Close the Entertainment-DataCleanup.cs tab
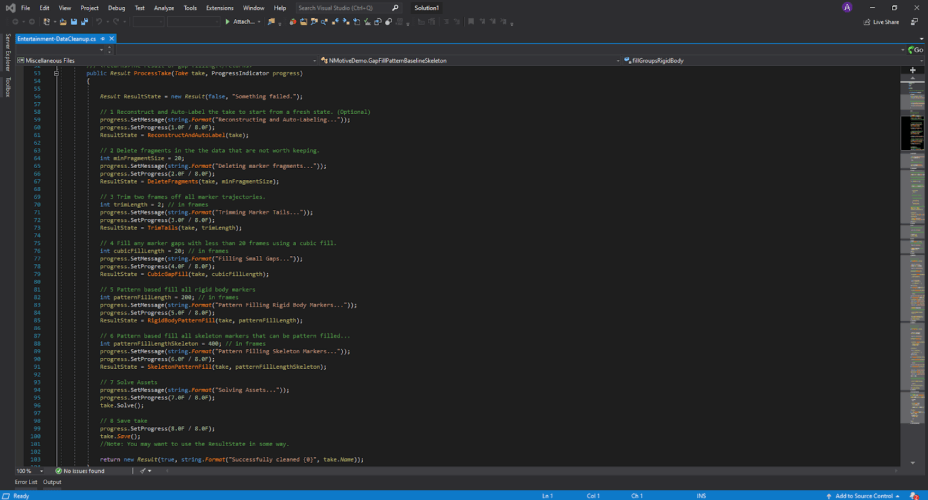 [x=111, y=38]
